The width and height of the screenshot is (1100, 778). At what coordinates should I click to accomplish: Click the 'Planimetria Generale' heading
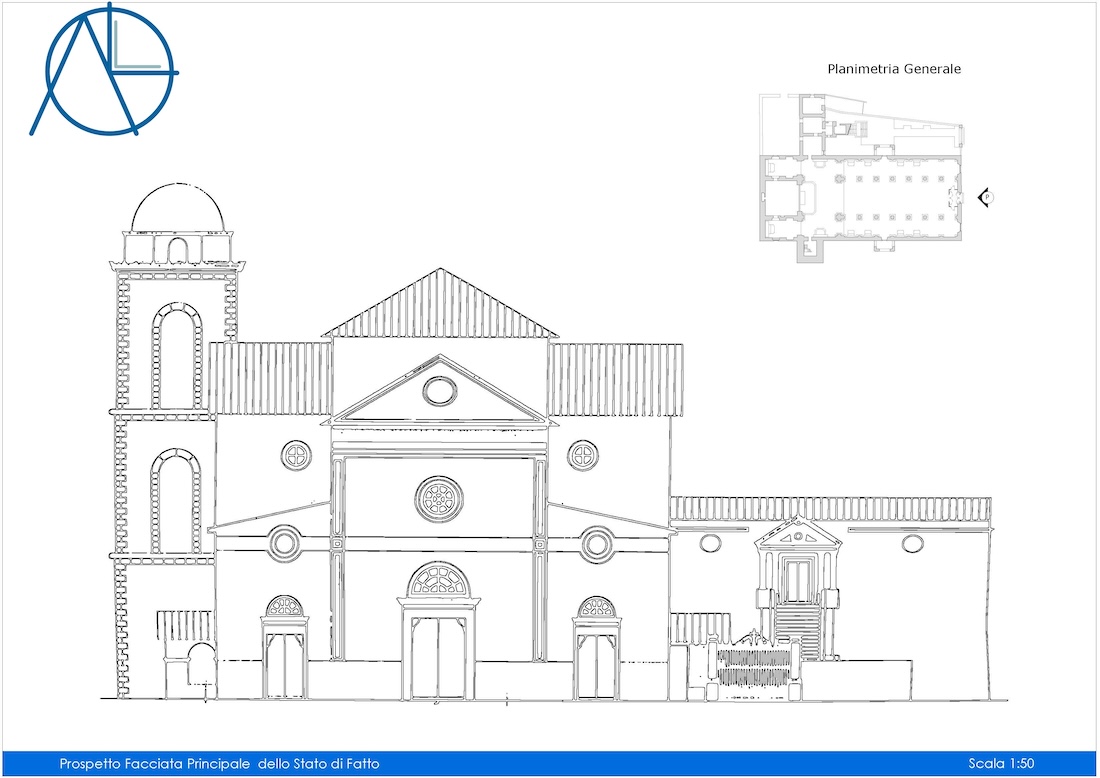[x=893, y=68]
